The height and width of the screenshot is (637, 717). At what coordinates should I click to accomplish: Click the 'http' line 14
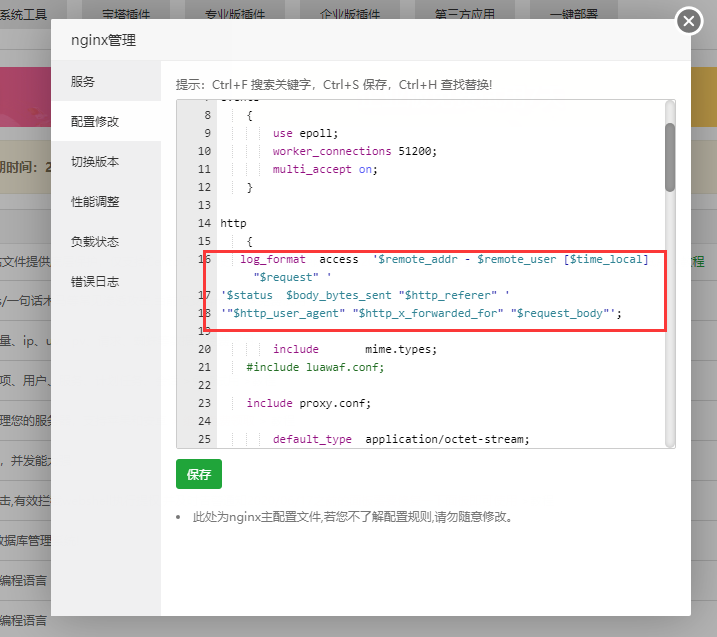233,223
